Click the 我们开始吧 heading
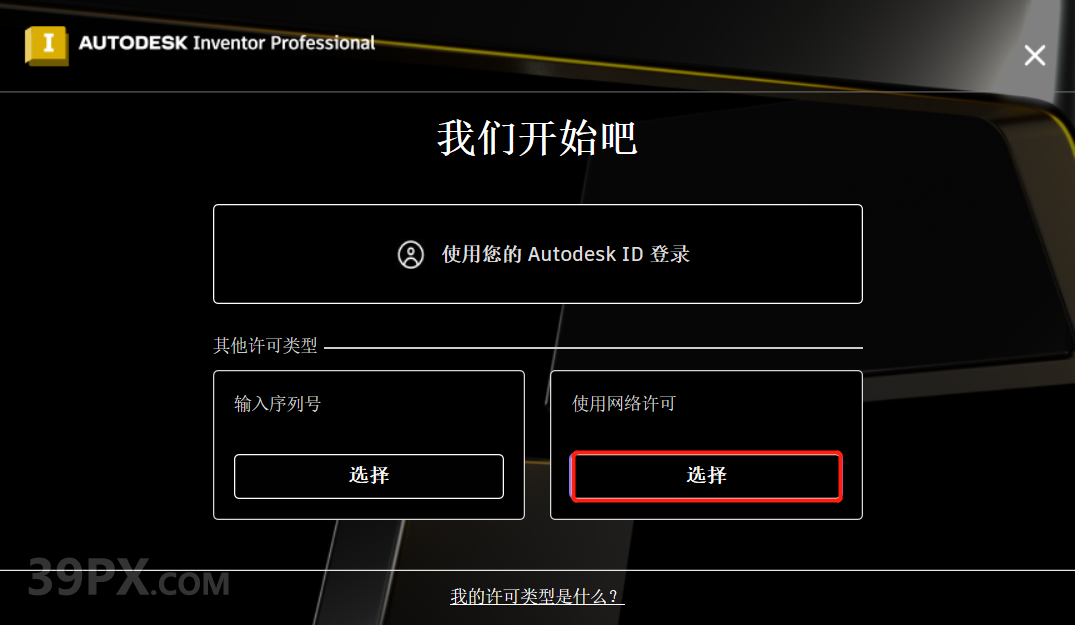1075x625 pixels. pos(538,138)
